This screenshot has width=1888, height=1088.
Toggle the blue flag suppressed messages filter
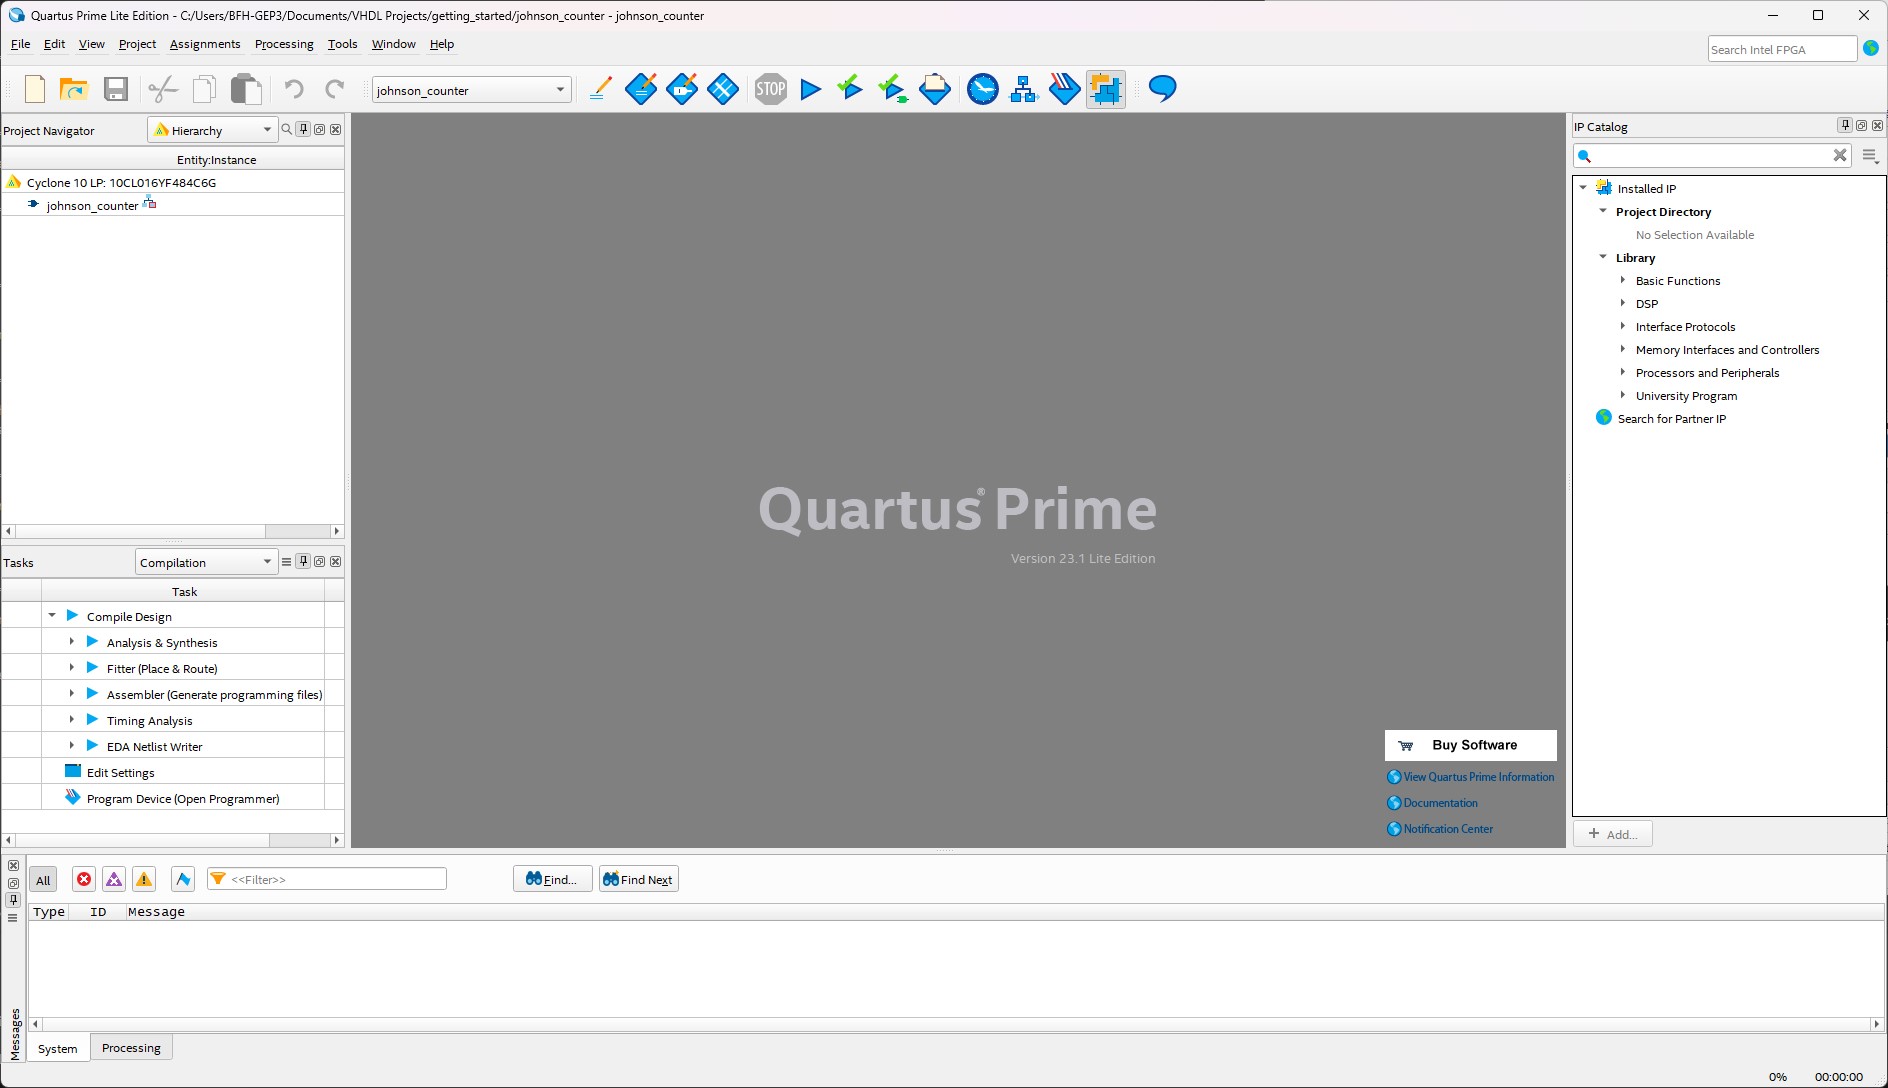click(x=183, y=880)
